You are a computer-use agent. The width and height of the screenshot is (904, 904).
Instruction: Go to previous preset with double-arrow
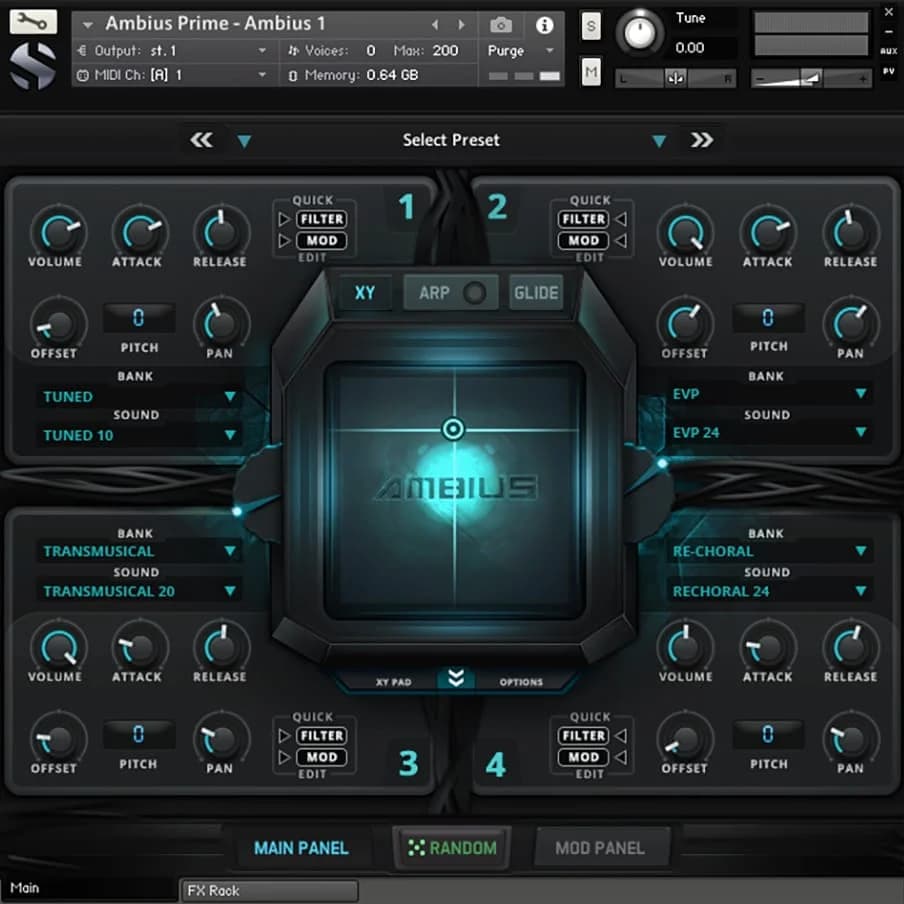(x=201, y=140)
